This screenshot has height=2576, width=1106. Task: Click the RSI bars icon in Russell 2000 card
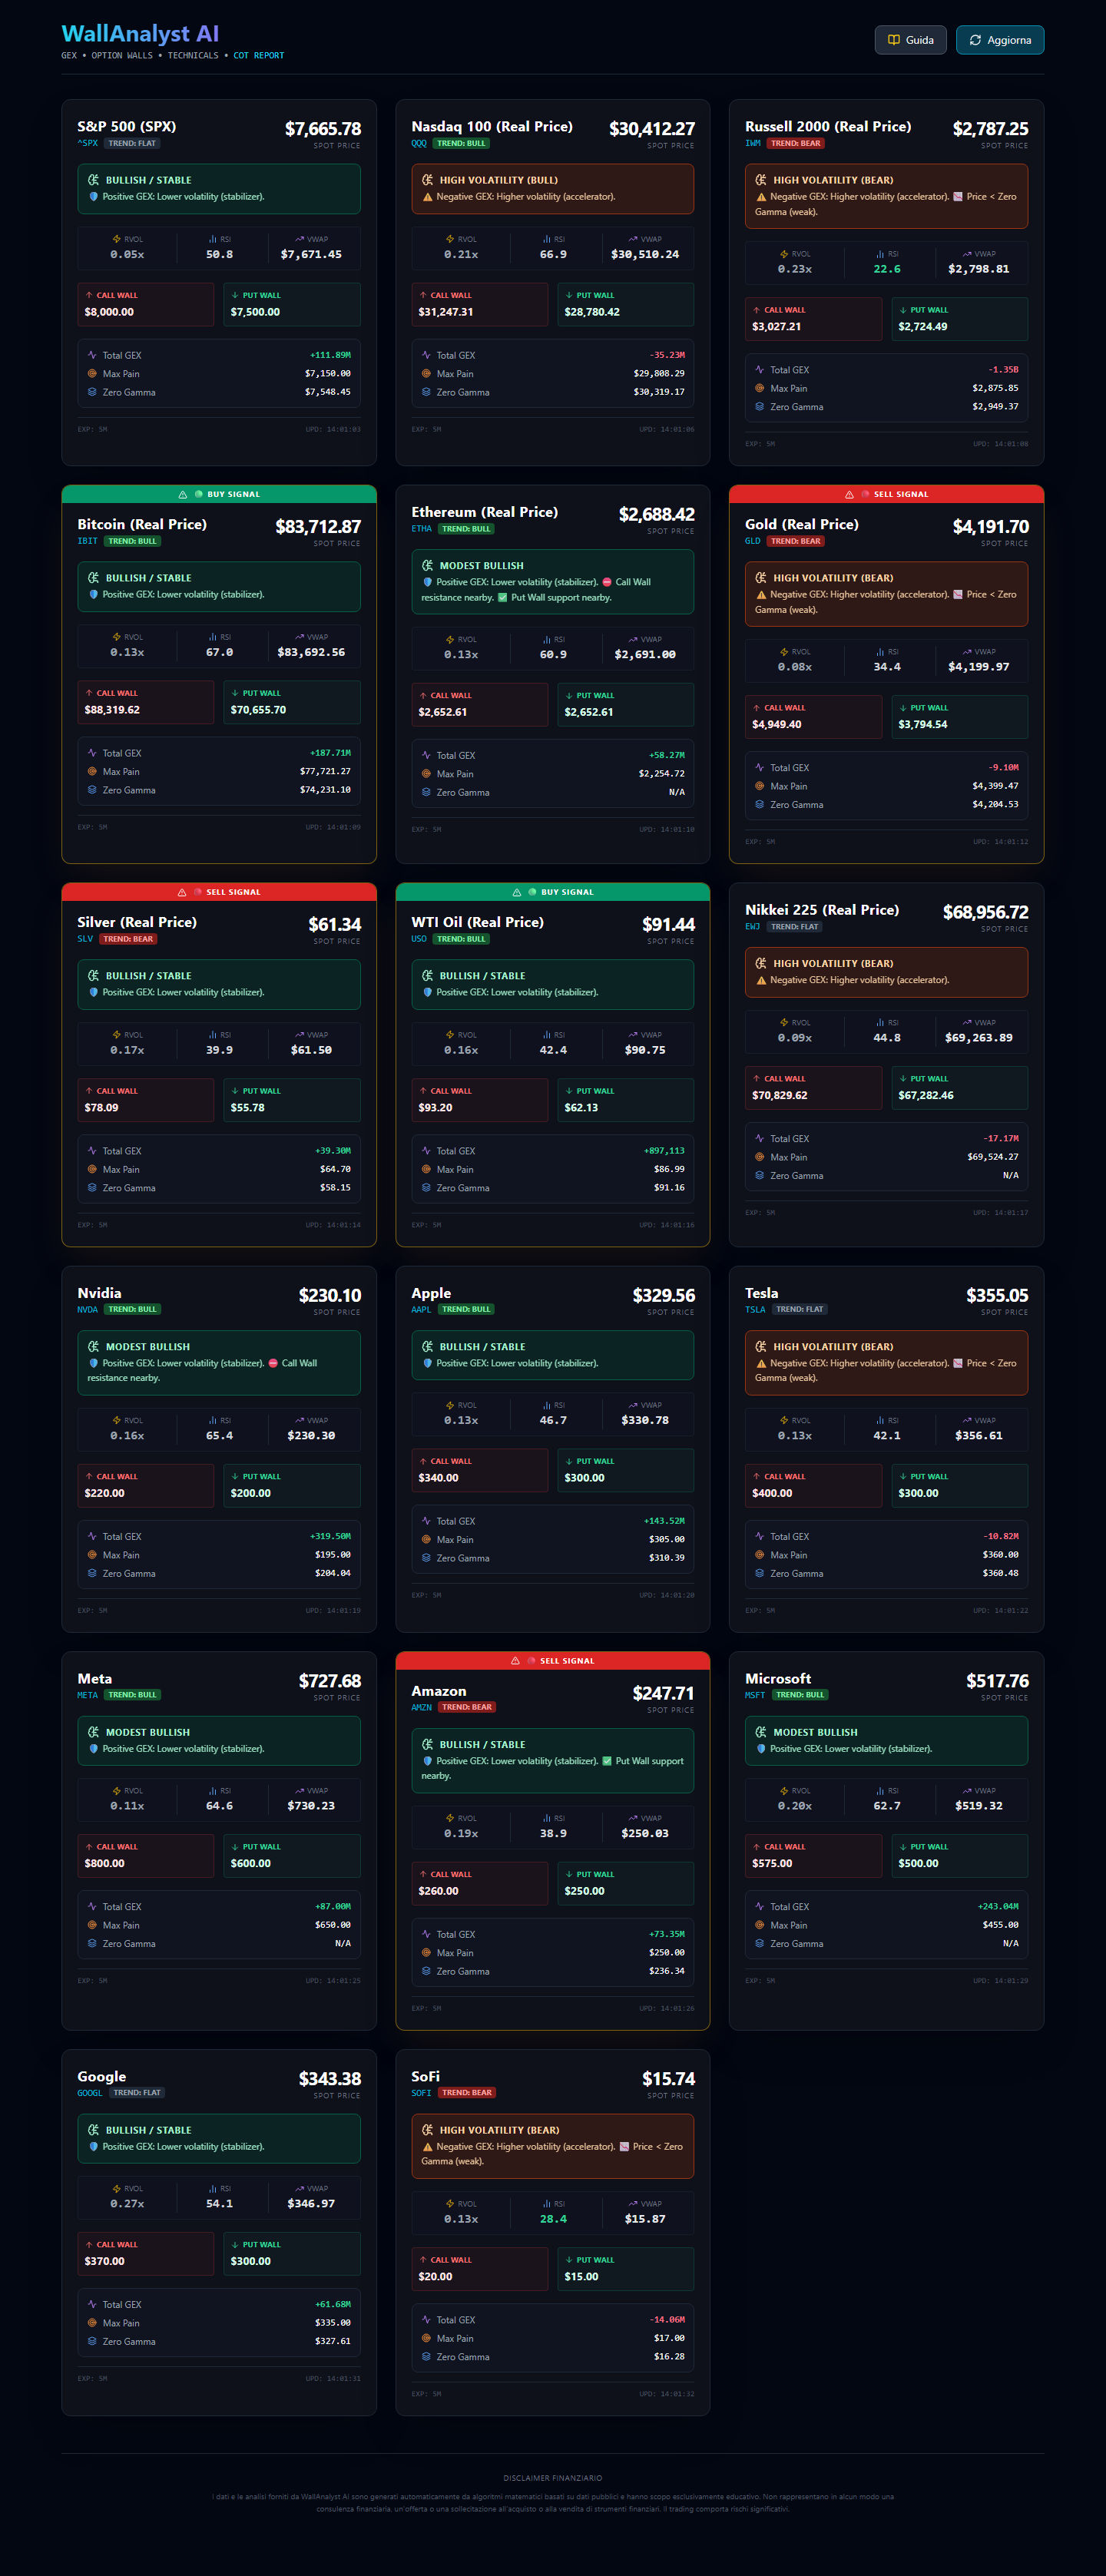(880, 254)
